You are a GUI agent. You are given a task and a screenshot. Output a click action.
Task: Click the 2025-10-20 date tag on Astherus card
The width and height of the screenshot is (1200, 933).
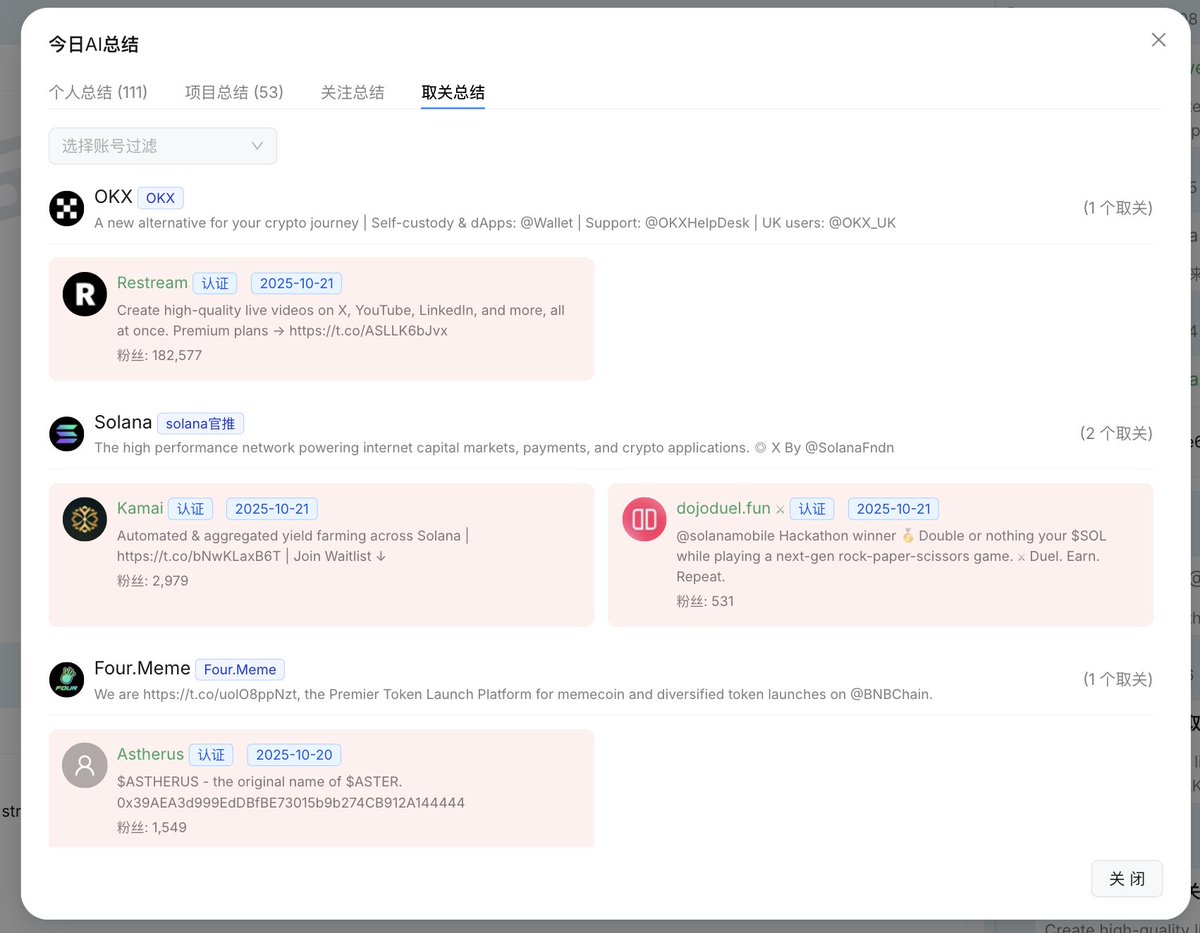pyautogui.click(x=293, y=754)
